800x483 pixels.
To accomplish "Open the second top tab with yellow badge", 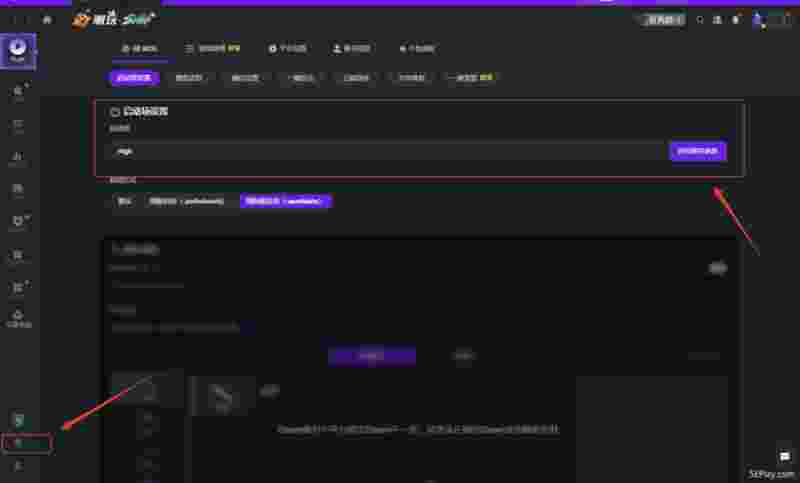I will (213, 47).
